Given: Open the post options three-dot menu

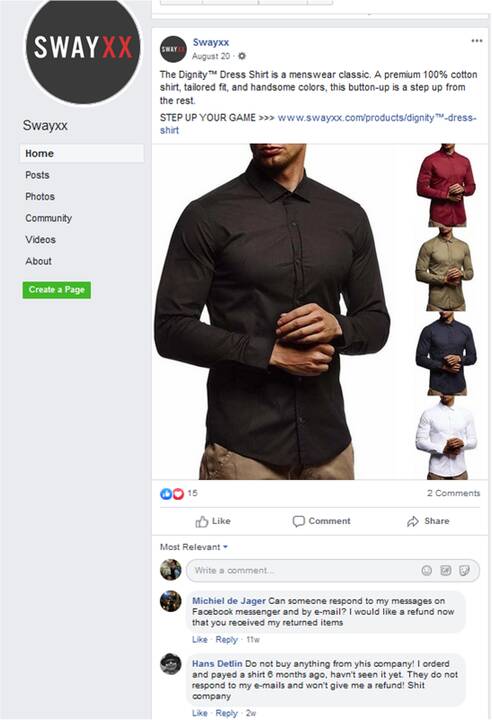Looking at the screenshot, I should tap(476, 41).
